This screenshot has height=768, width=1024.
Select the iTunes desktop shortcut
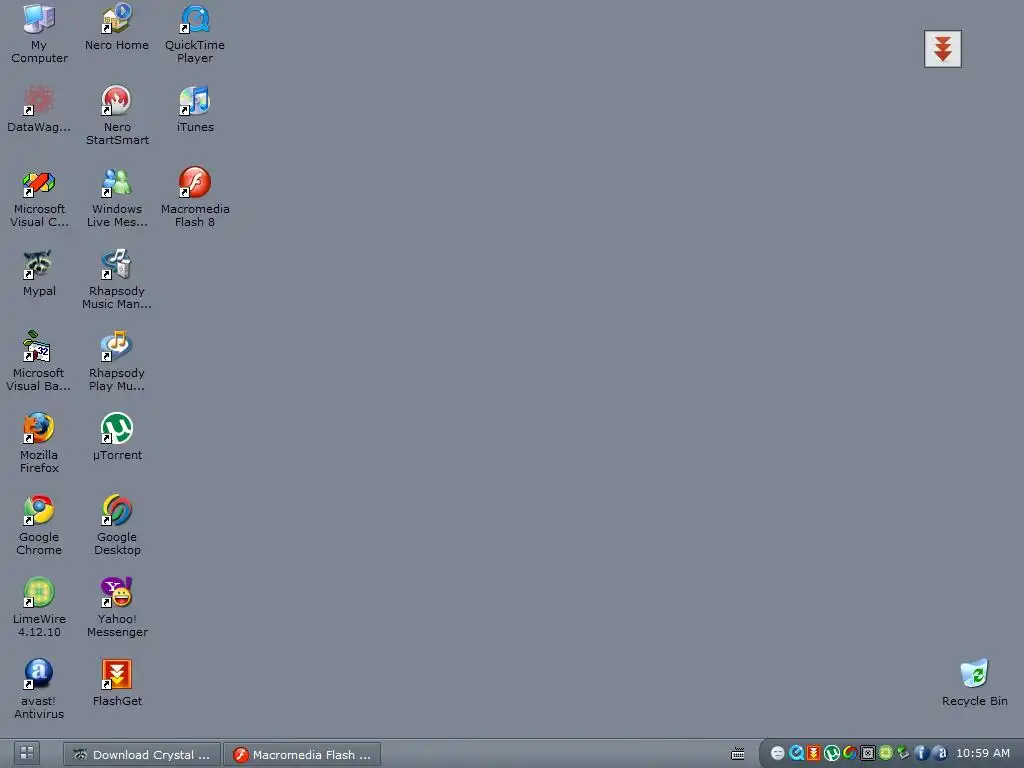195,109
